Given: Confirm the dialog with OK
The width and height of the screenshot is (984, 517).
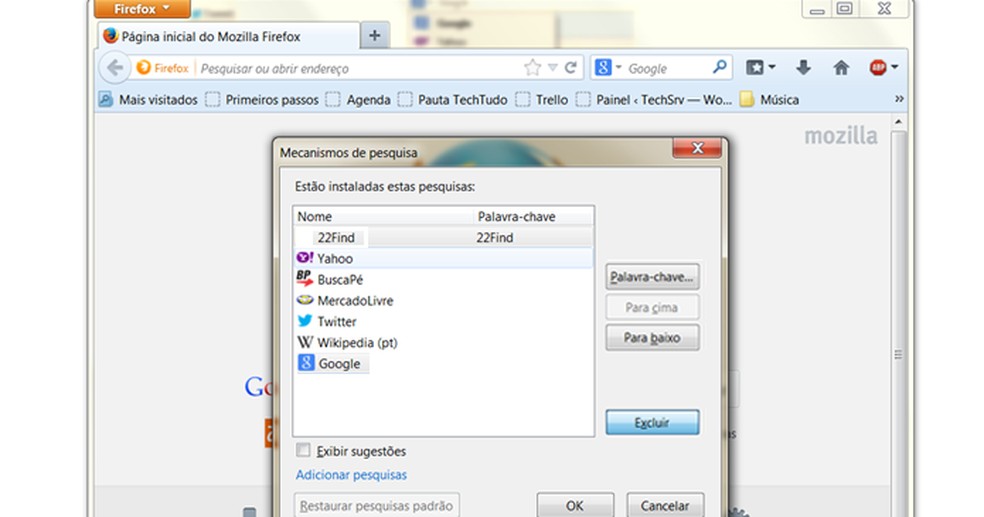Looking at the screenshot, I should (x=575, y=505).
